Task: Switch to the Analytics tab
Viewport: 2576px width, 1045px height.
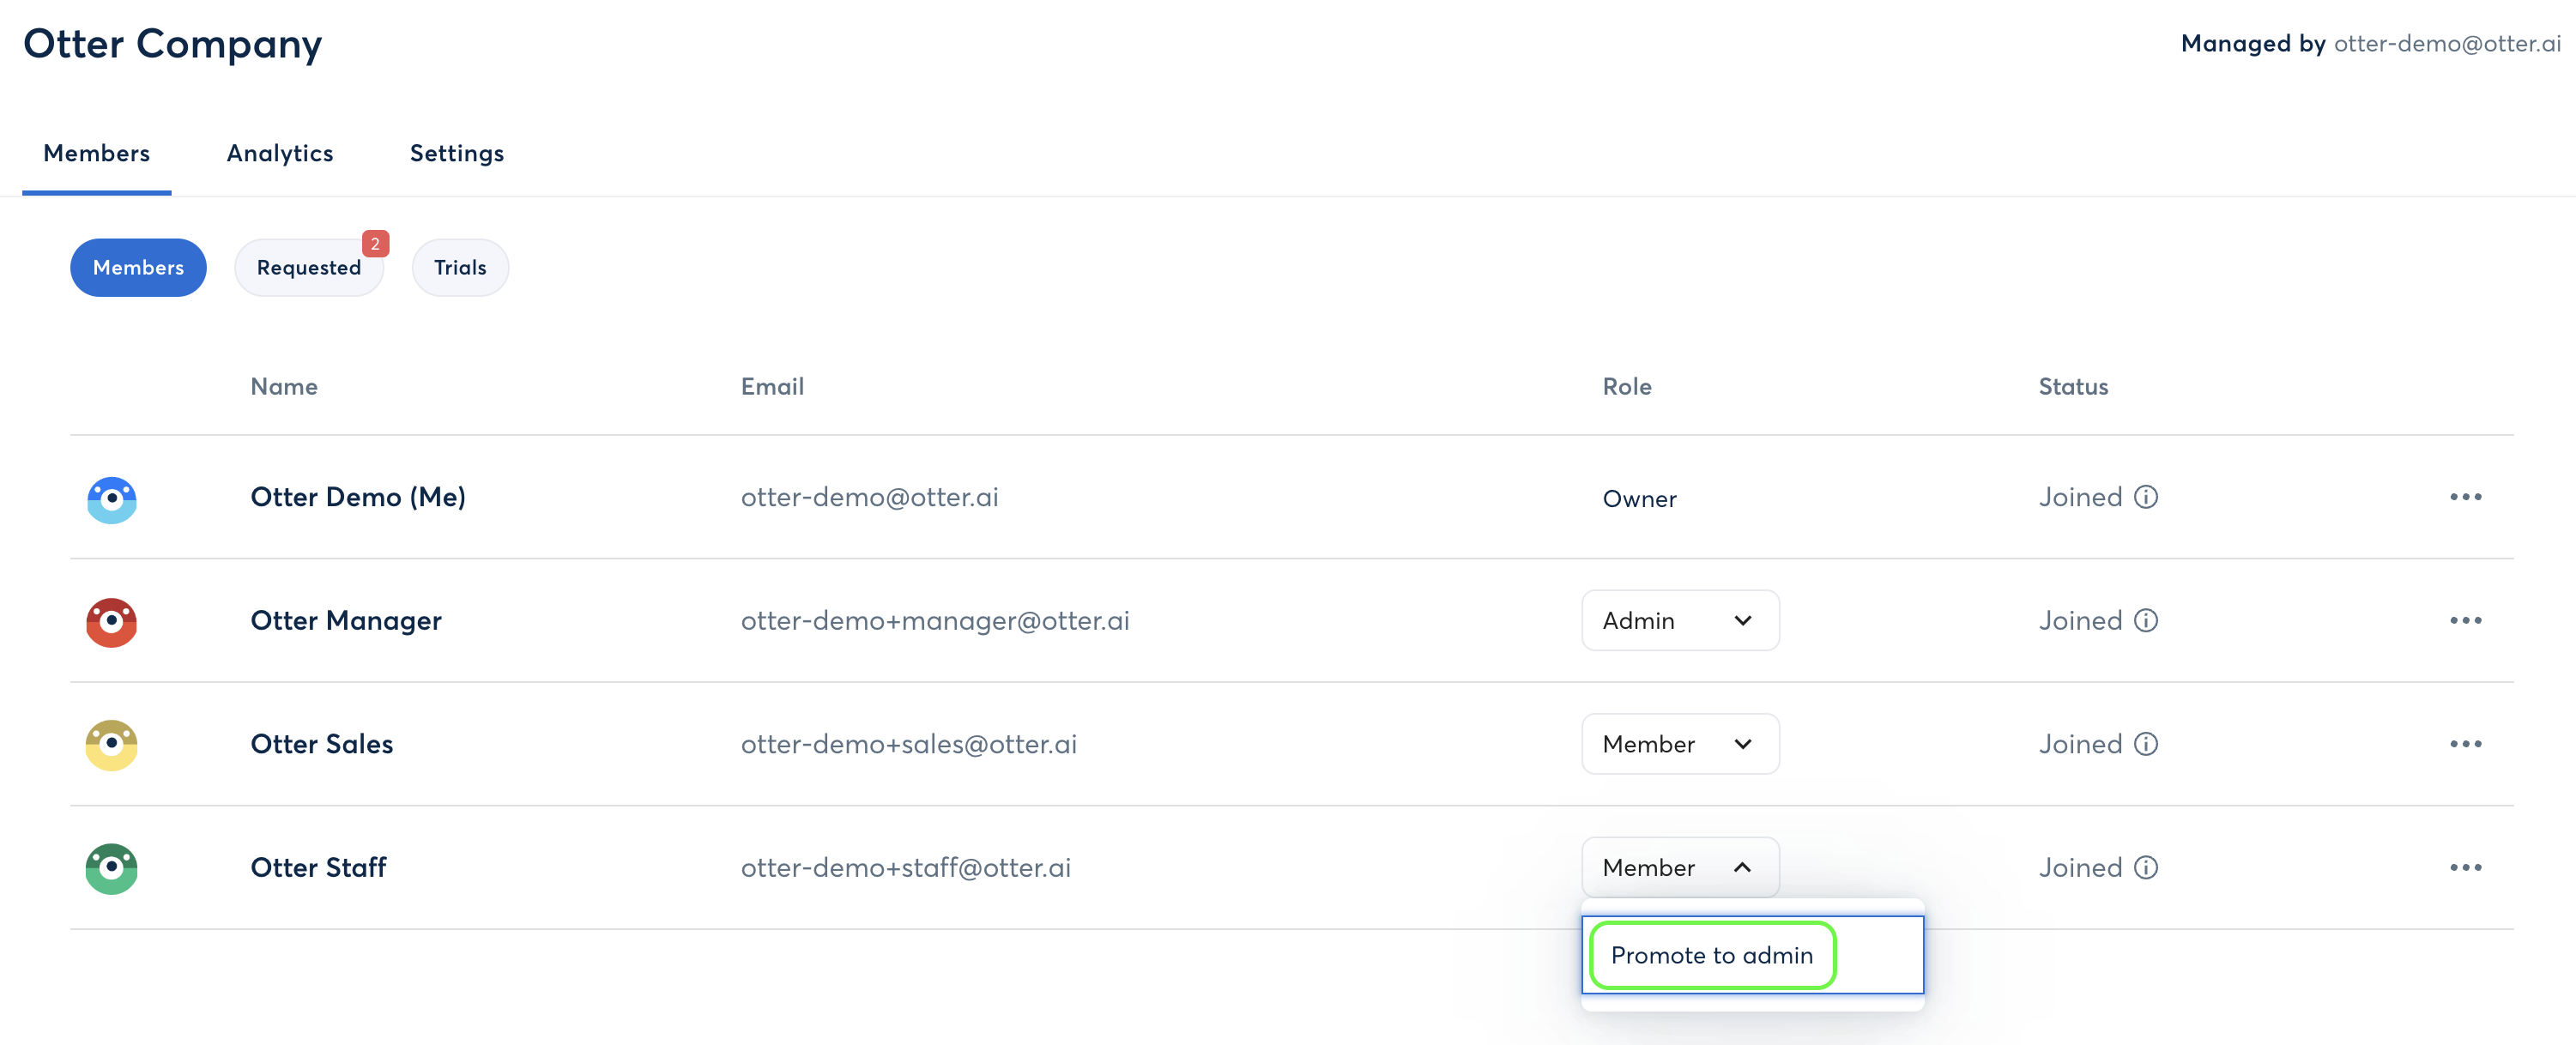Action: [x=280, y=153]
